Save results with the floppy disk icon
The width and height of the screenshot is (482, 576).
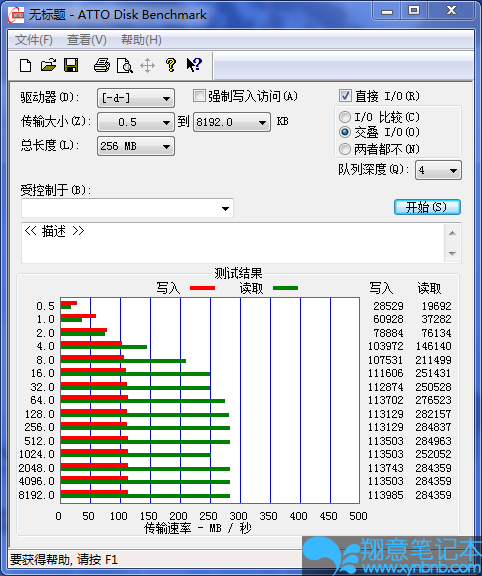[71, 65]
